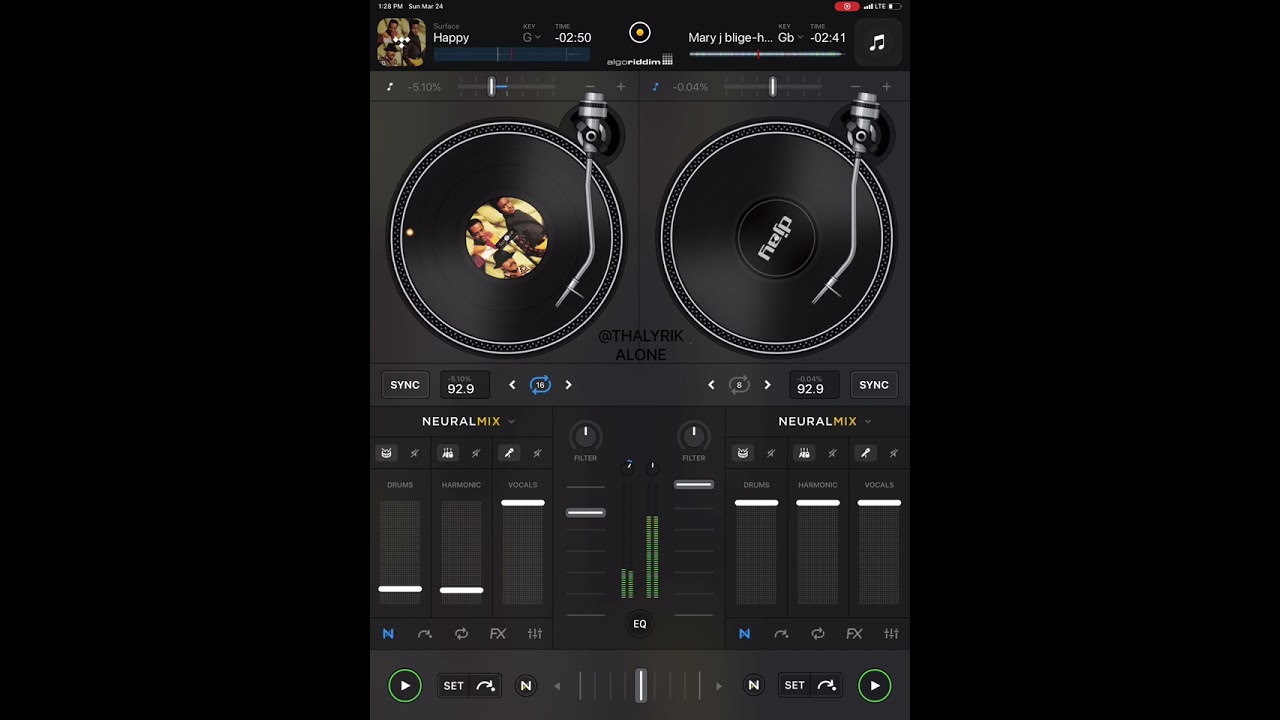
Task: Play the Happy deck
Action: click(x=405, y=685)
